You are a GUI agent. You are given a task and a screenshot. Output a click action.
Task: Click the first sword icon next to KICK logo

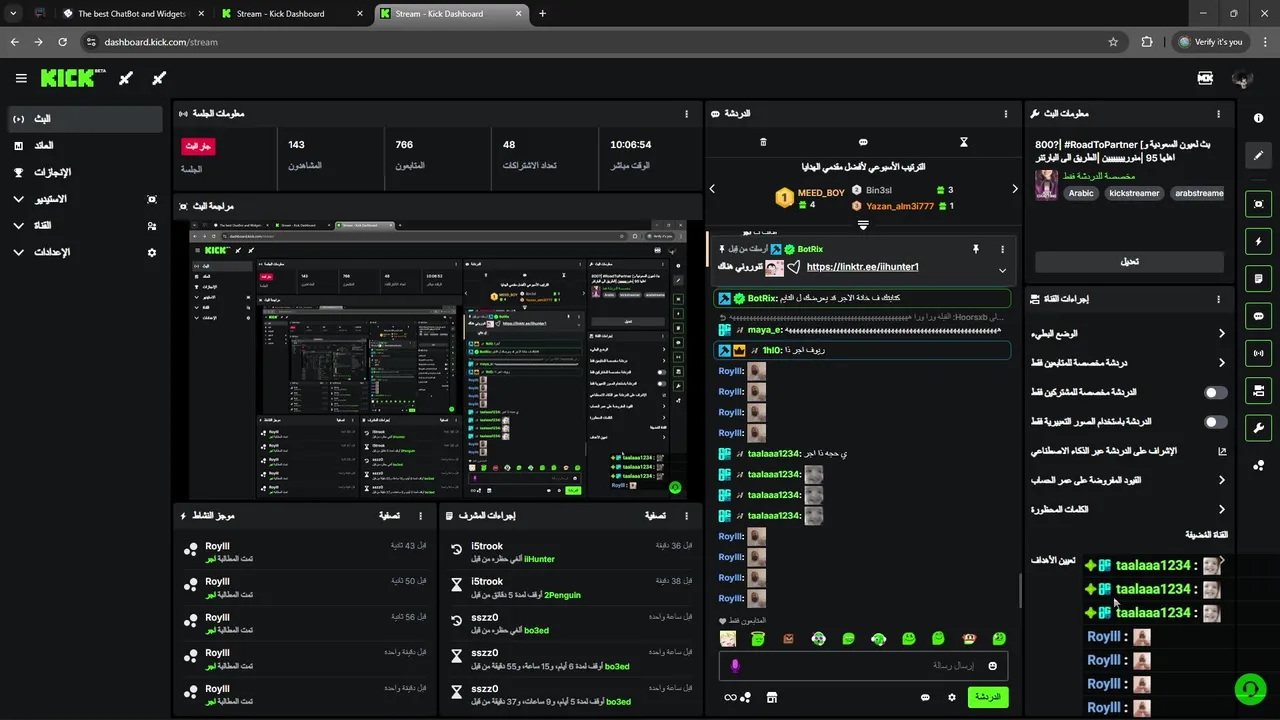click(126, 78)
